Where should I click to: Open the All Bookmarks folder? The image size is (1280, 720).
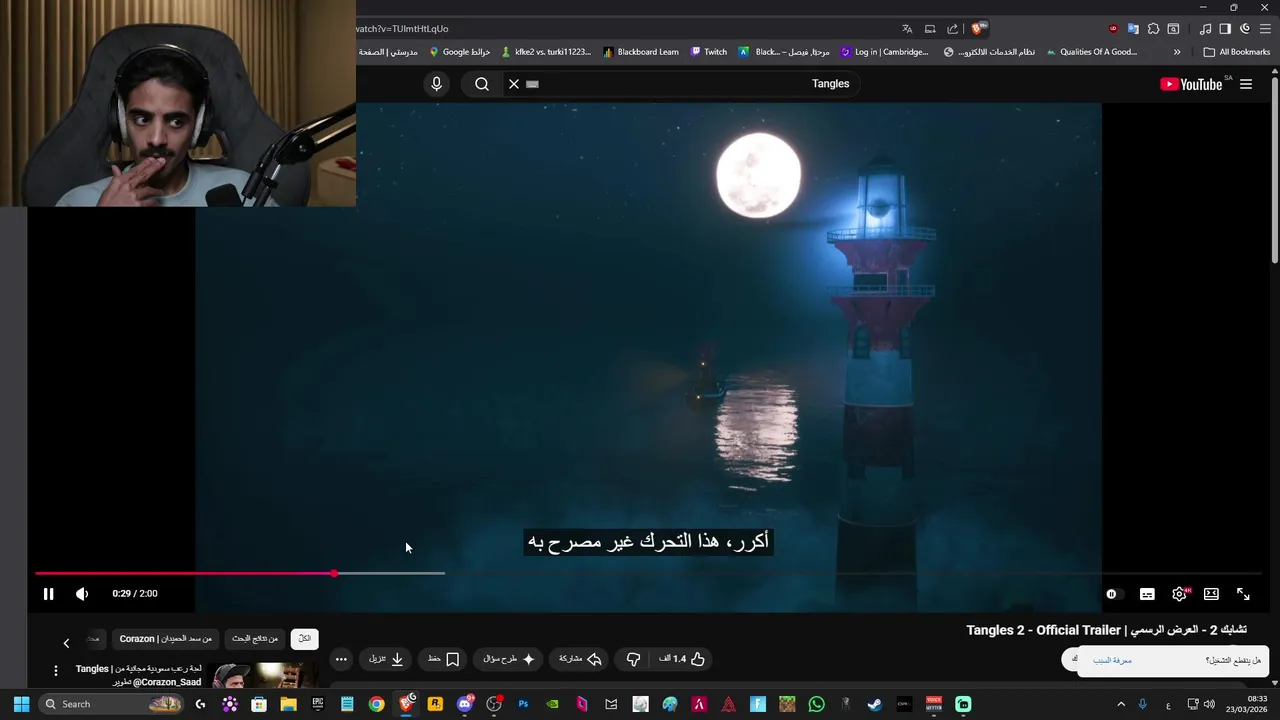(1236, 52)
